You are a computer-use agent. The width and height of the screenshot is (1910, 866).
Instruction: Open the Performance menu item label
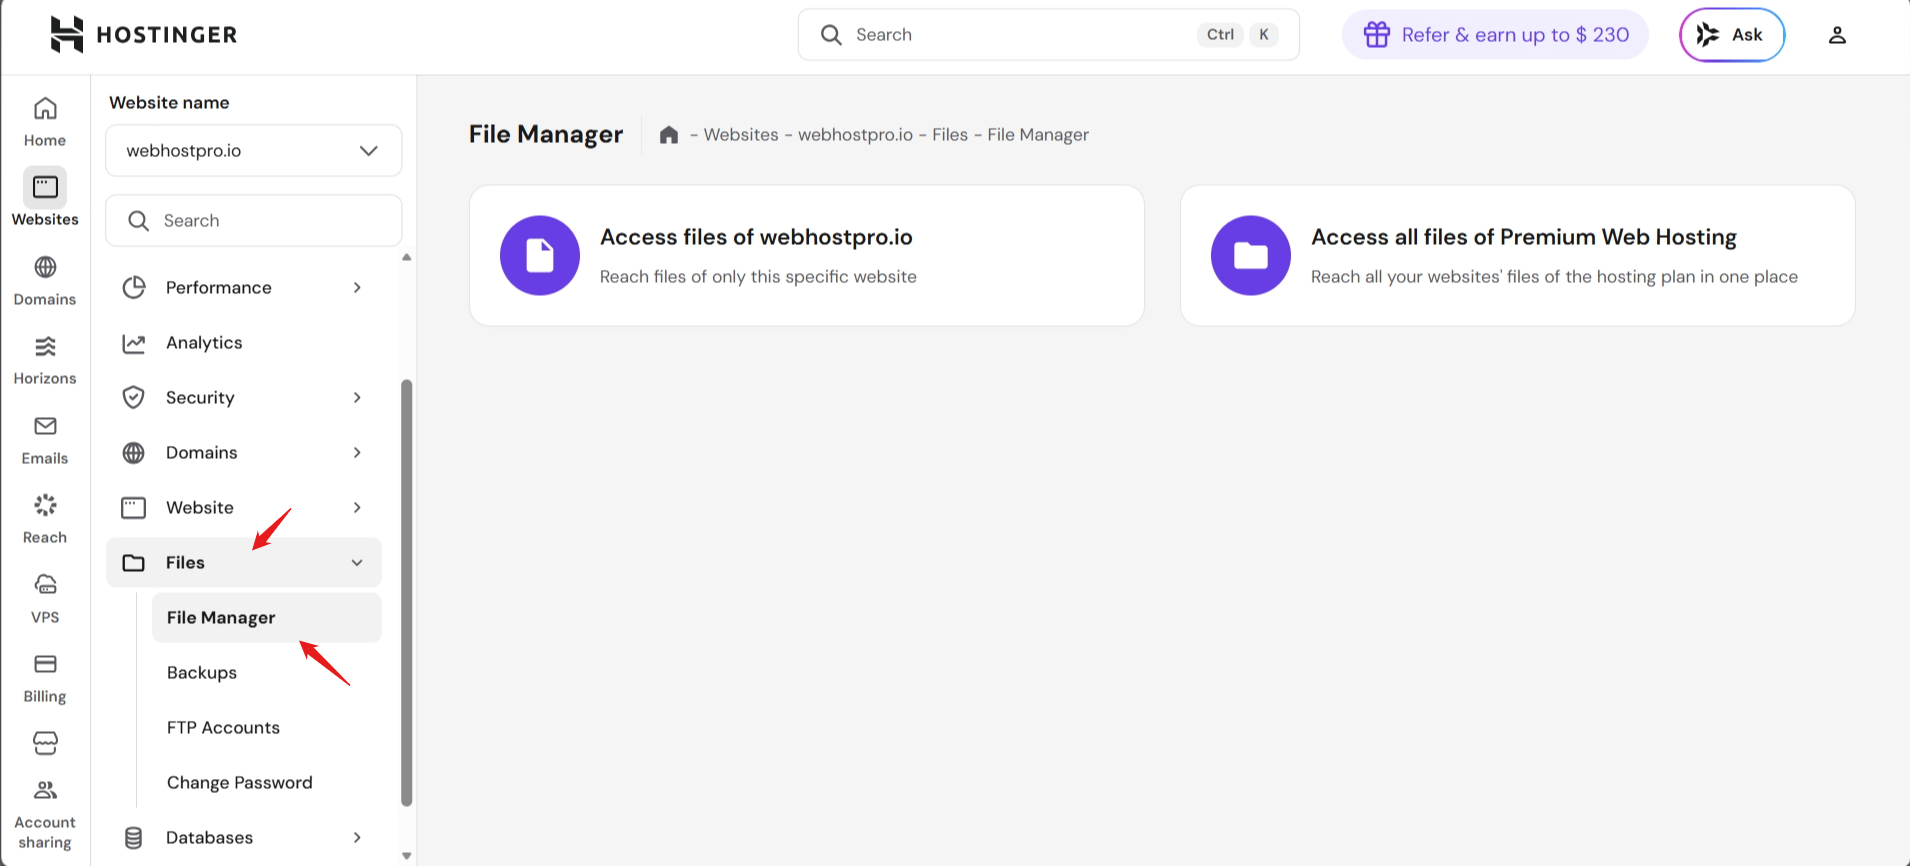pos(219,288)
